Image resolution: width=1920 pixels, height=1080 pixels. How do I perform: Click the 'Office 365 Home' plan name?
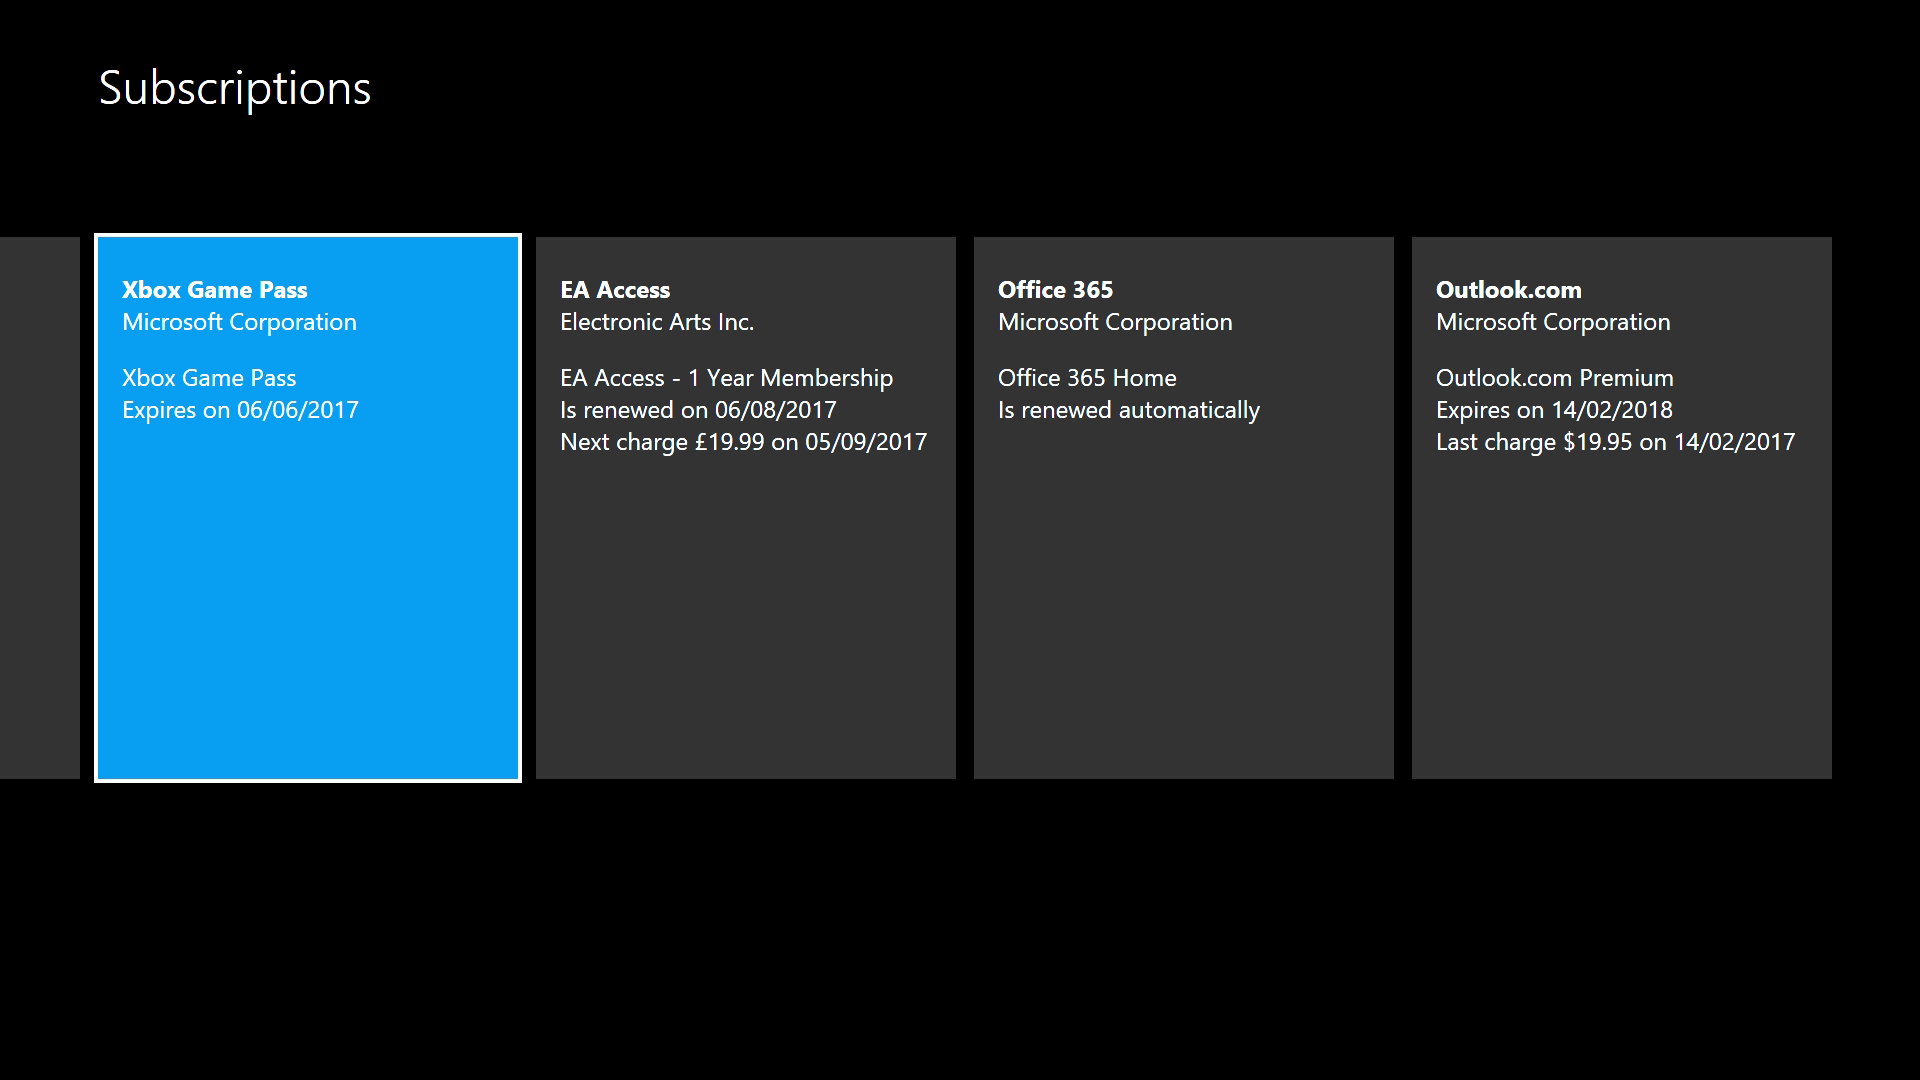(1087, 378)
